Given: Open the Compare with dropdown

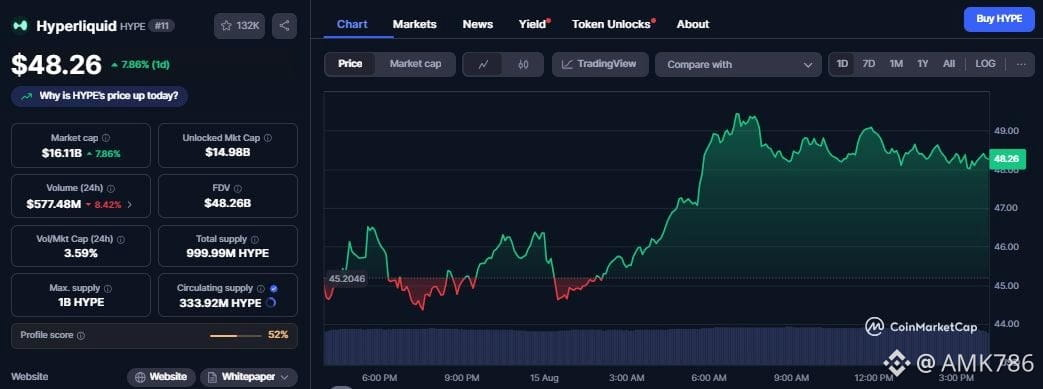Looking at the screenshot, I should (x=738, y=65).
